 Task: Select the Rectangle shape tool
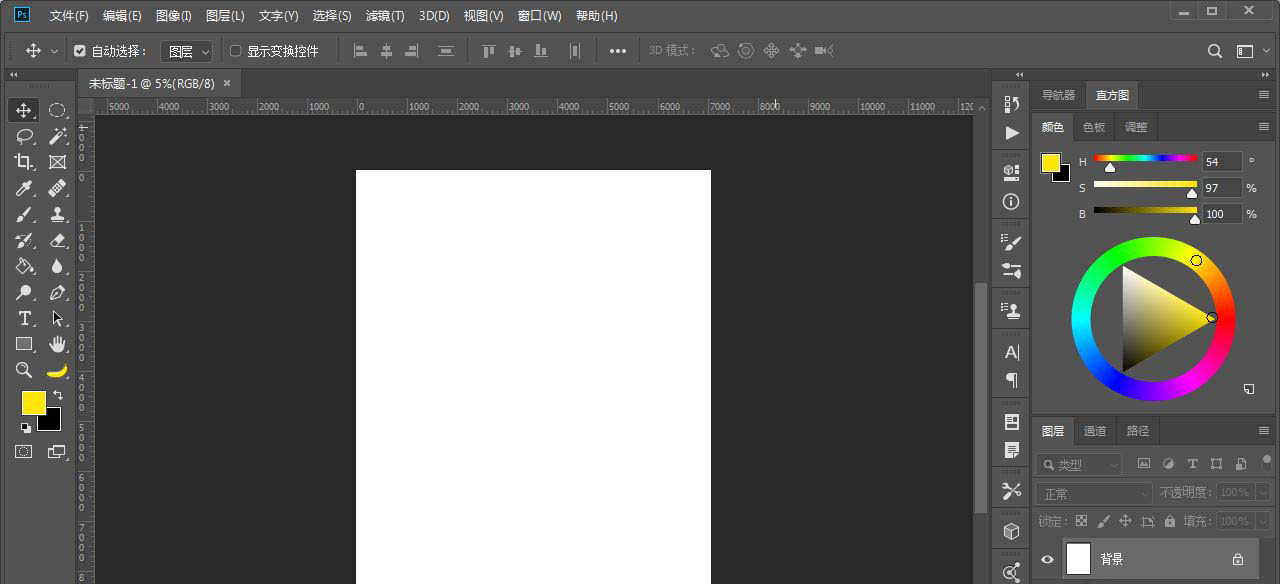(x=24, y=344)
